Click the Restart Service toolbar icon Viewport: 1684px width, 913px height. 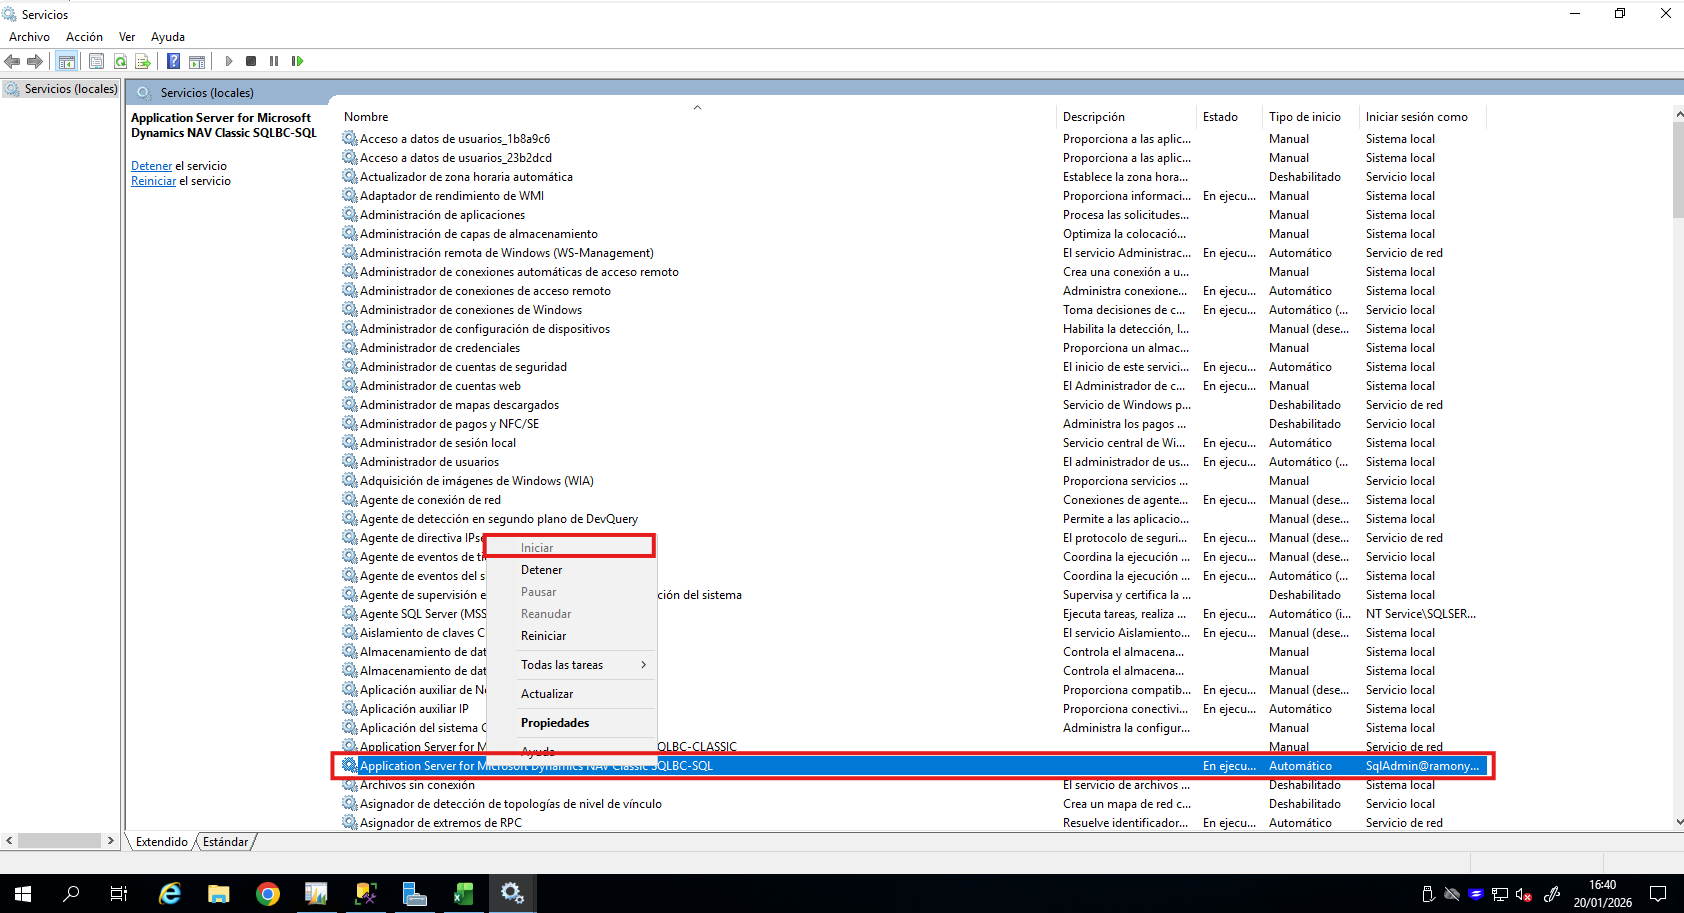297,61
